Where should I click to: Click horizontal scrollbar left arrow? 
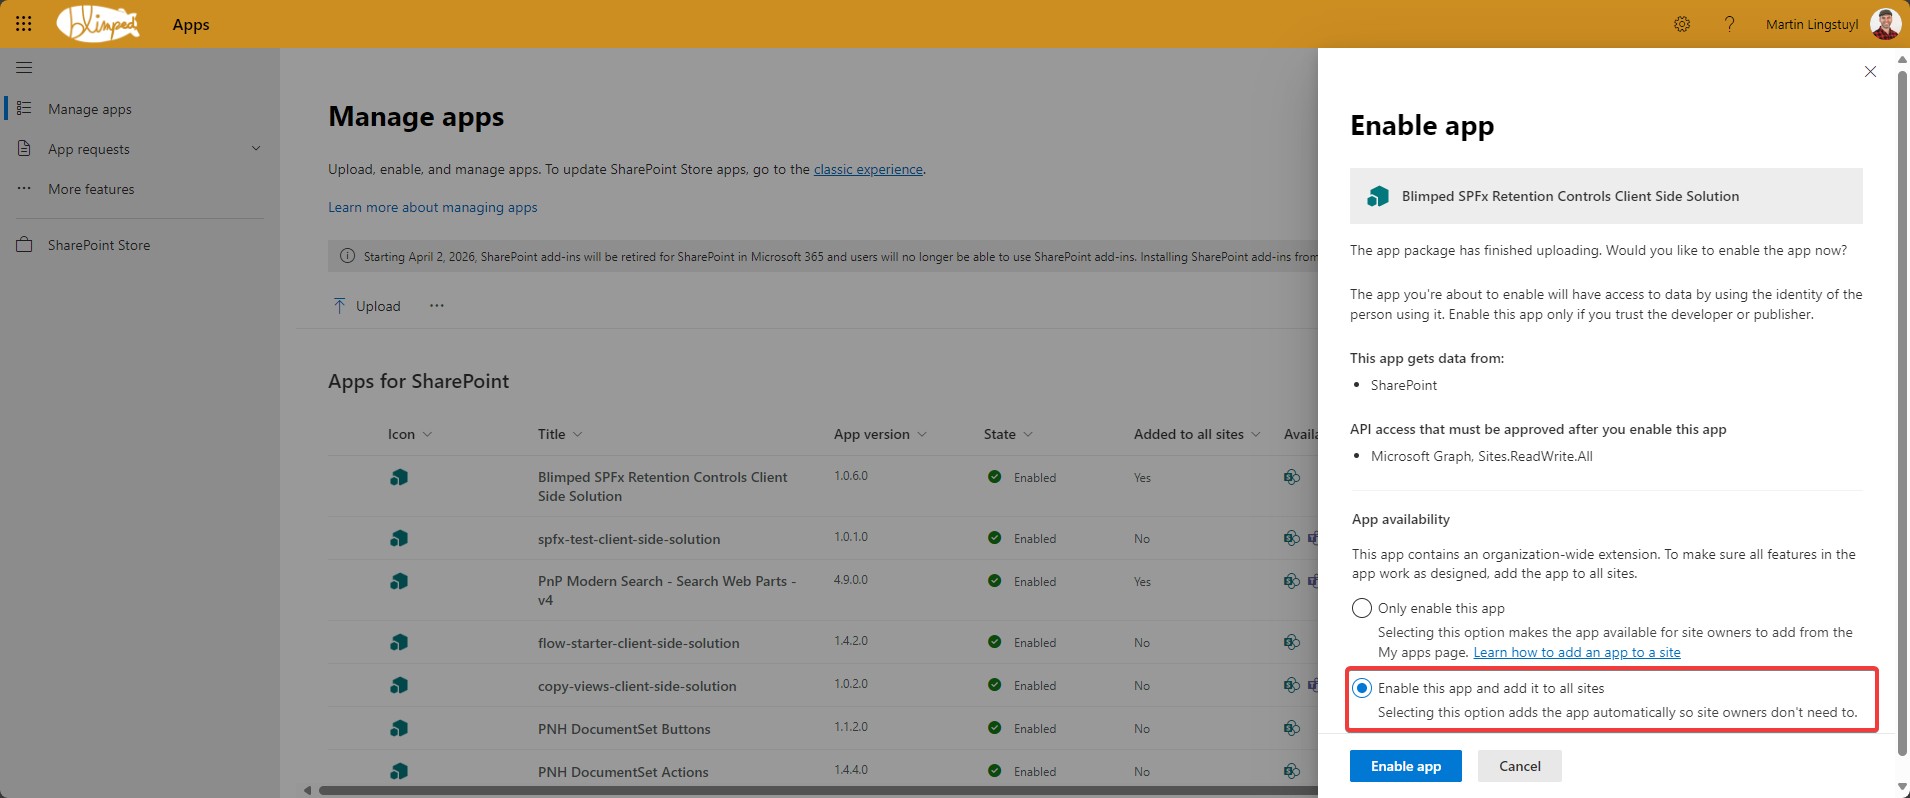(x=307, y=790)
